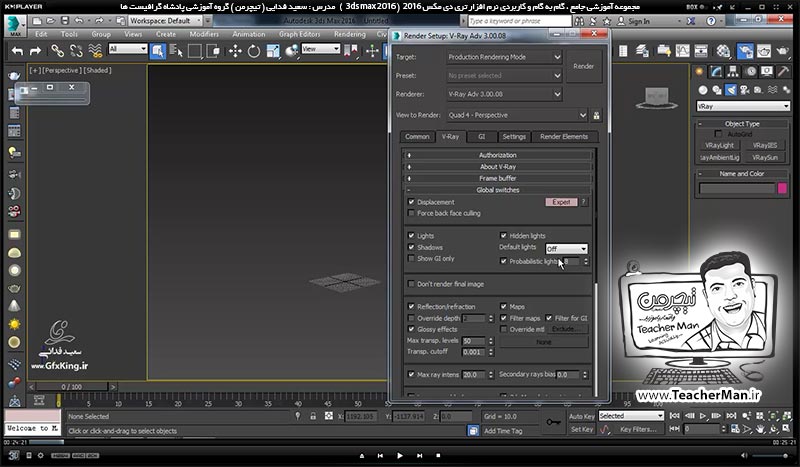Toggle the Hidden lights checkbox

pyautogui.click(x=504, y=236)
